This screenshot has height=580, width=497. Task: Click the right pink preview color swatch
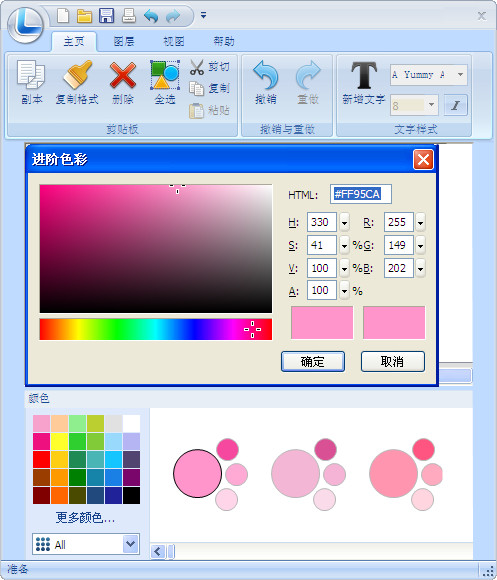[394, 322]
